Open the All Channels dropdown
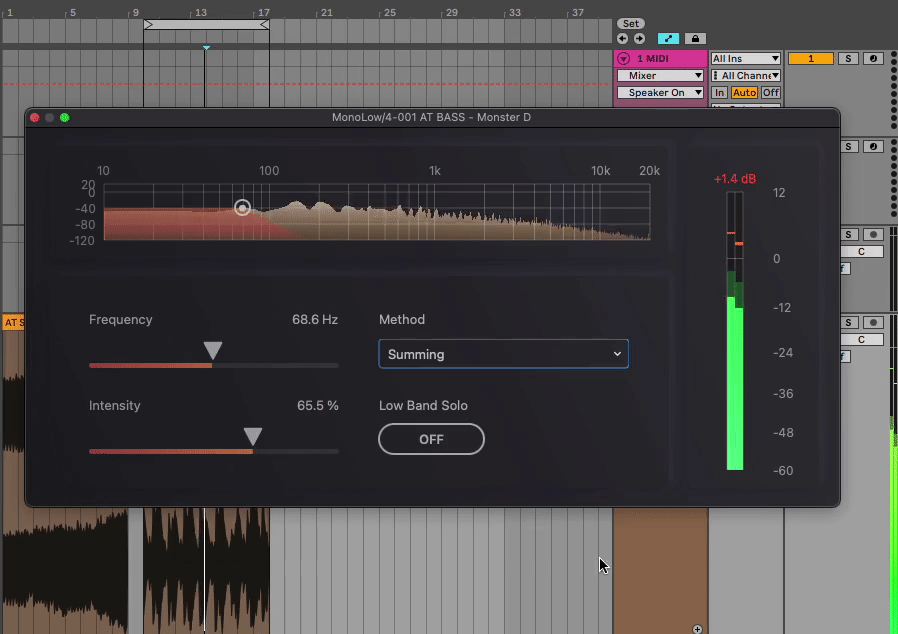Screen dimensions: 898x634 (746, 76)
